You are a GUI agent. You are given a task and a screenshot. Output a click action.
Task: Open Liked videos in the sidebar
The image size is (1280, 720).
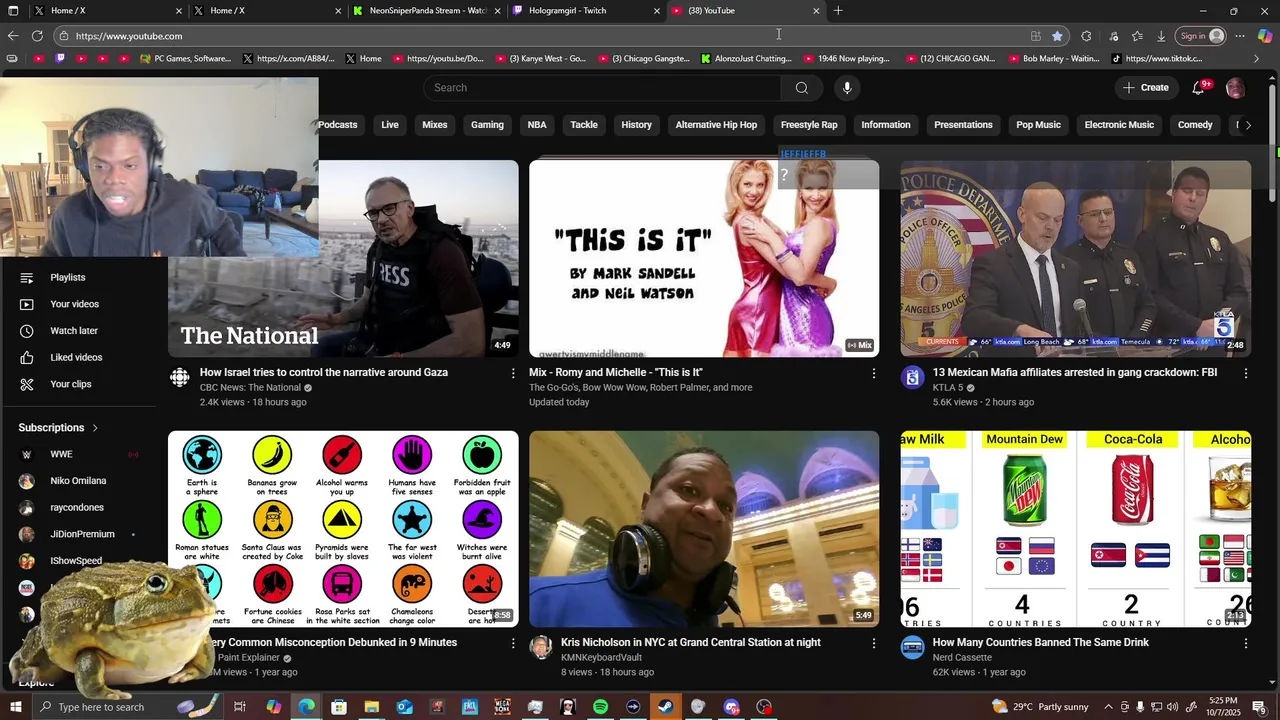pos(76,357)
